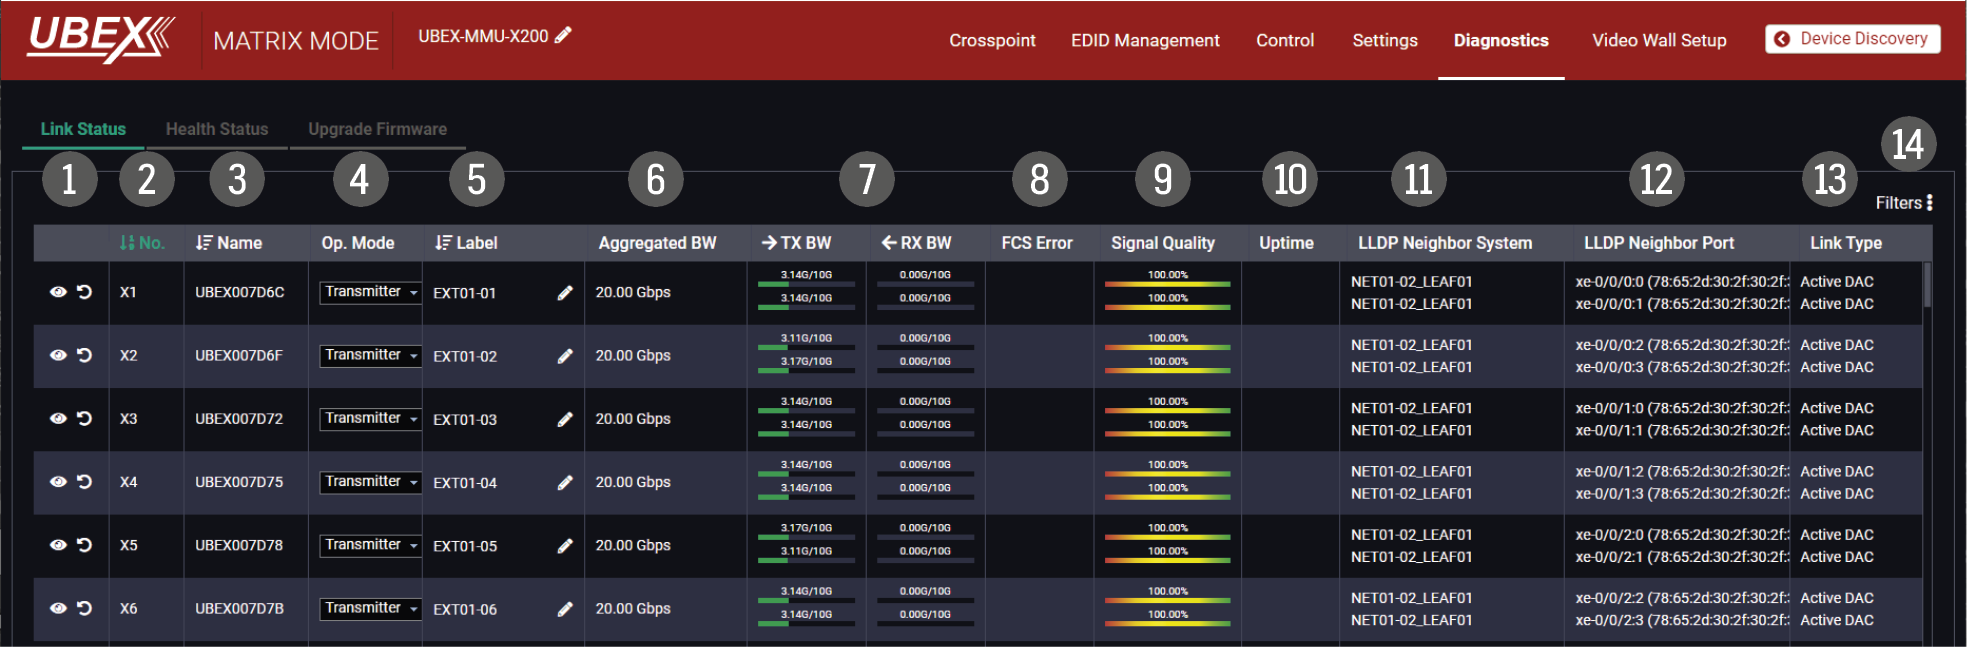
Task: Click the Filters button label
Action: pos(1898,203)
